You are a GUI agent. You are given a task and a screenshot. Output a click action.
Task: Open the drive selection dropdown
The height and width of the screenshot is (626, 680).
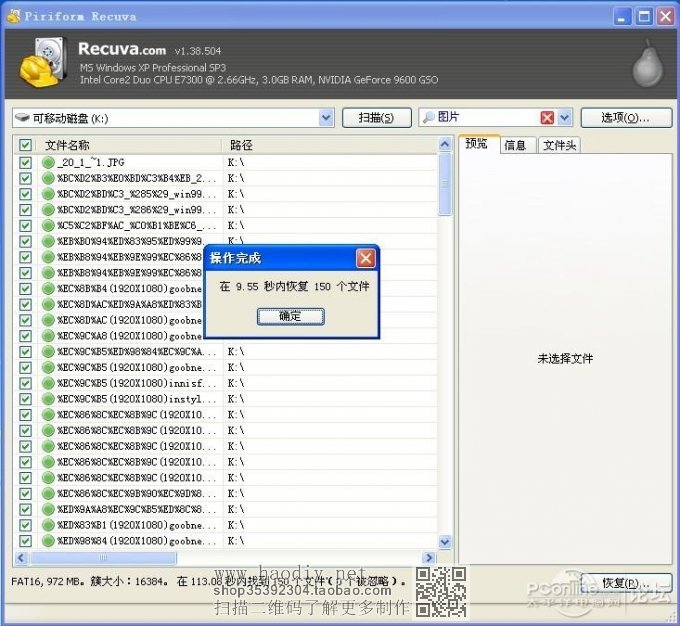coord(326,118)
